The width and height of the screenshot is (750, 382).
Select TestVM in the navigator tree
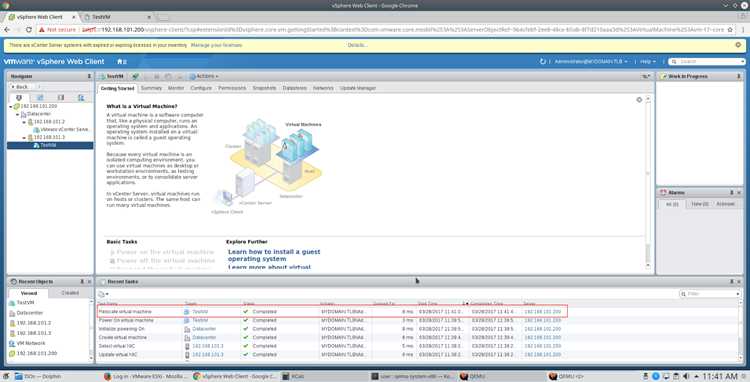click(x=48, y=145)
